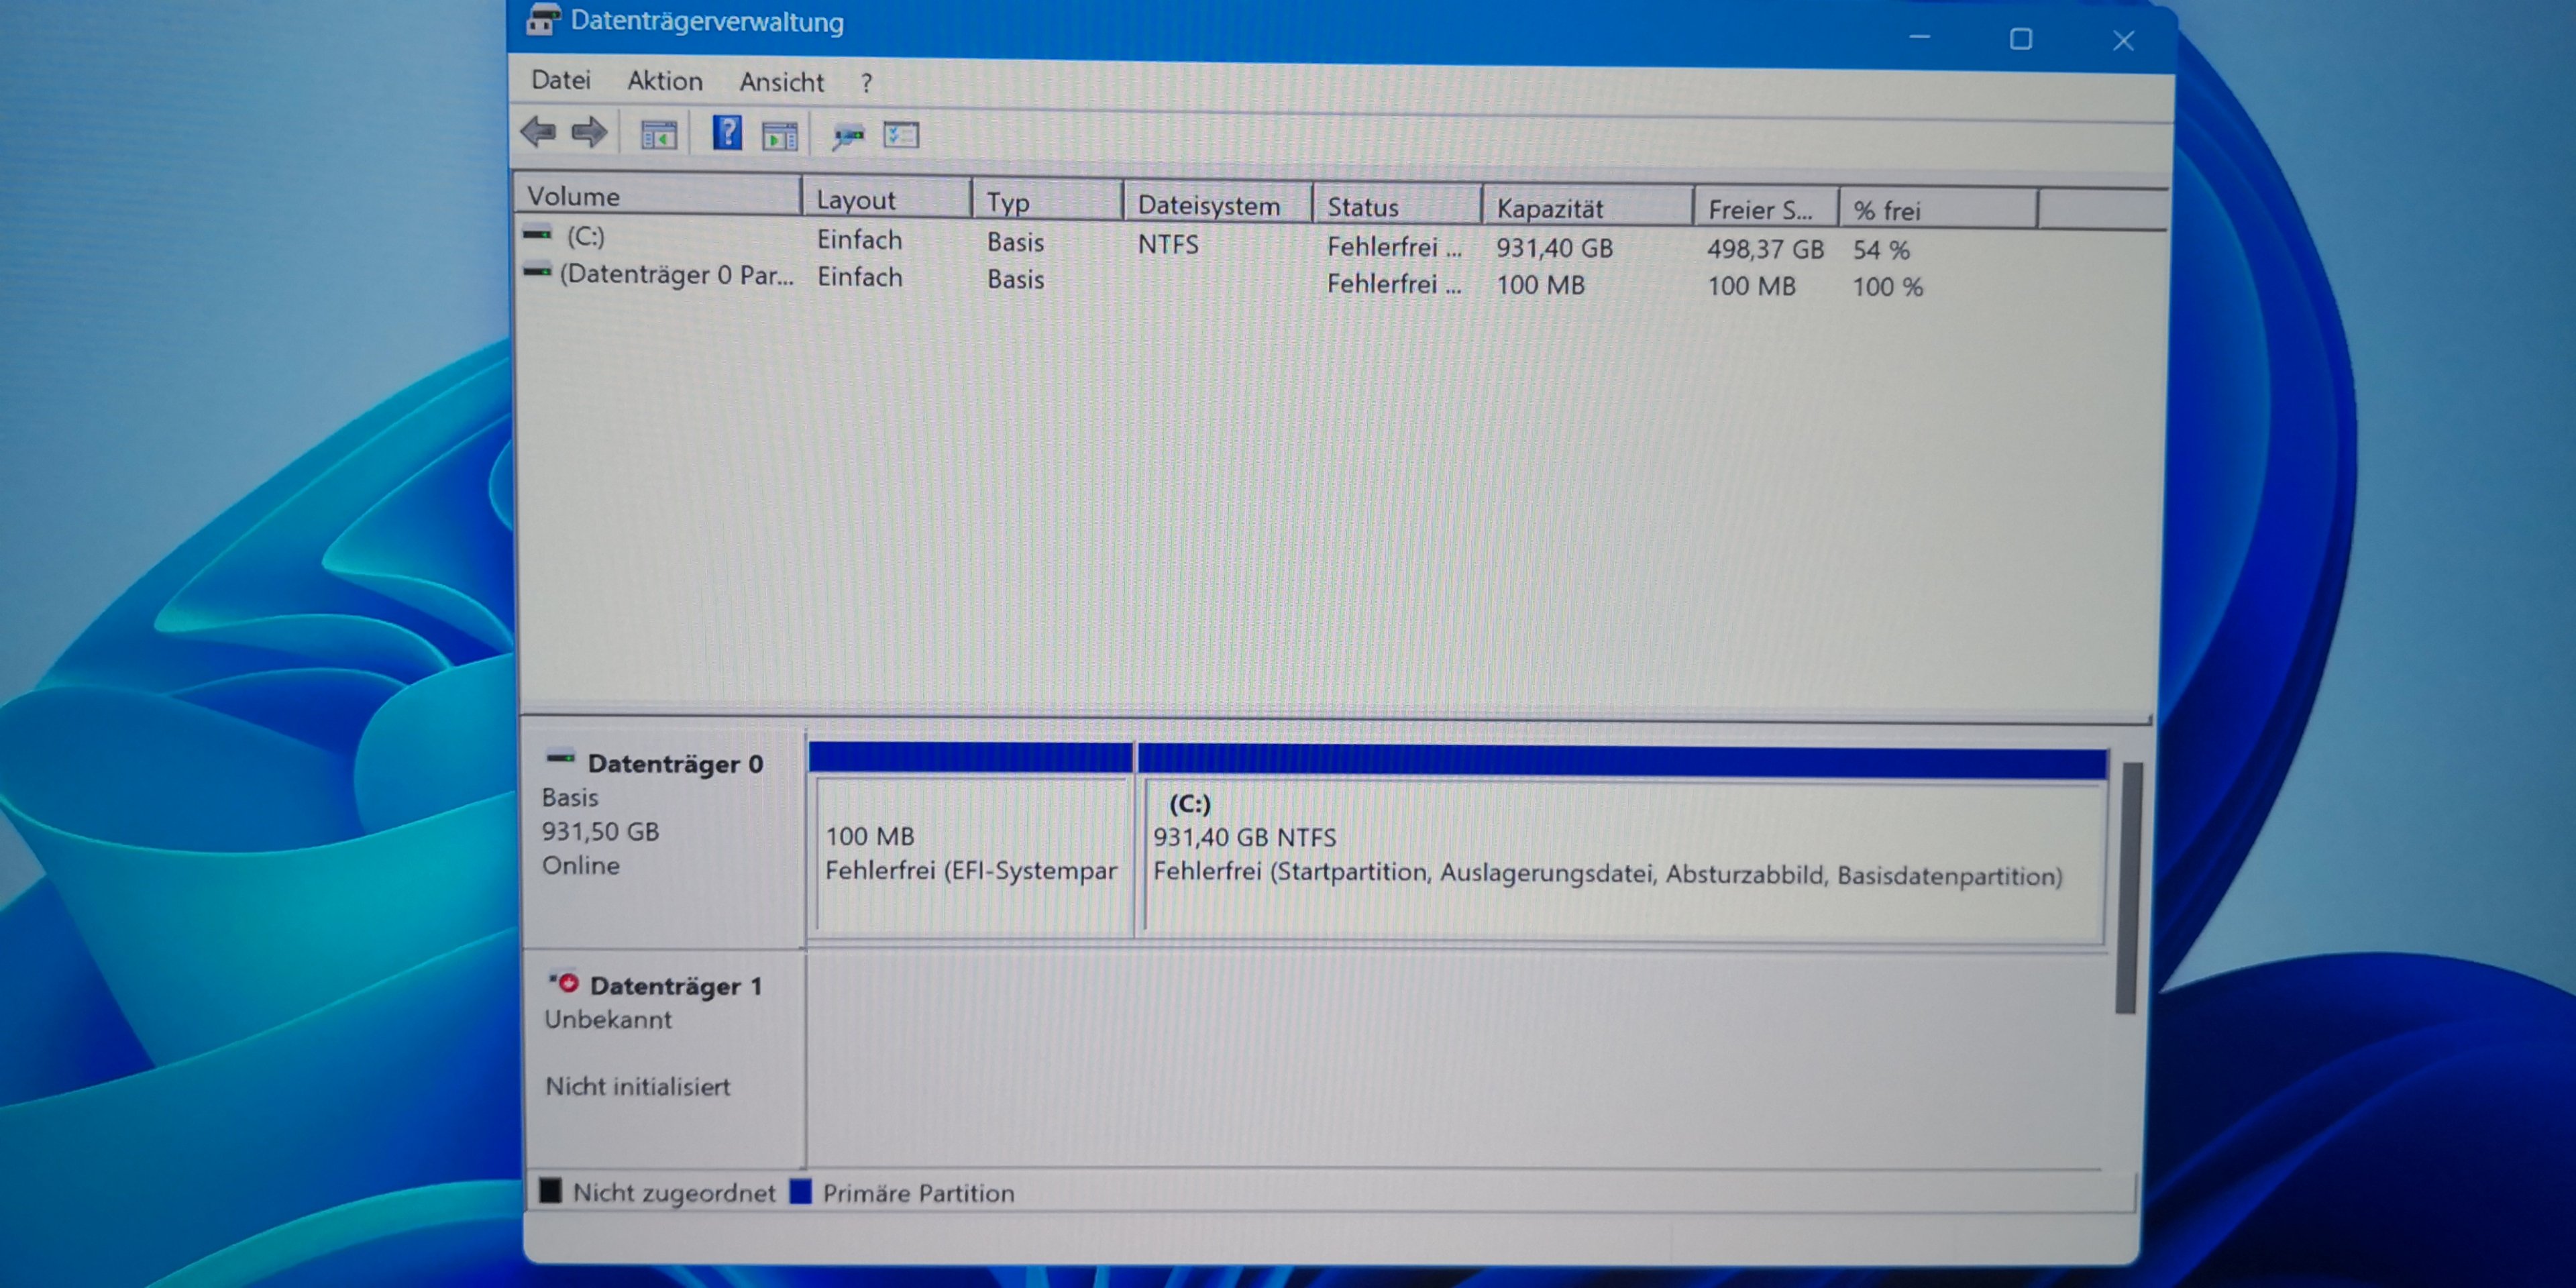
Task: Toggle the action pane toolbar icon
Action: pyautogui.click(x=779, y=135)
